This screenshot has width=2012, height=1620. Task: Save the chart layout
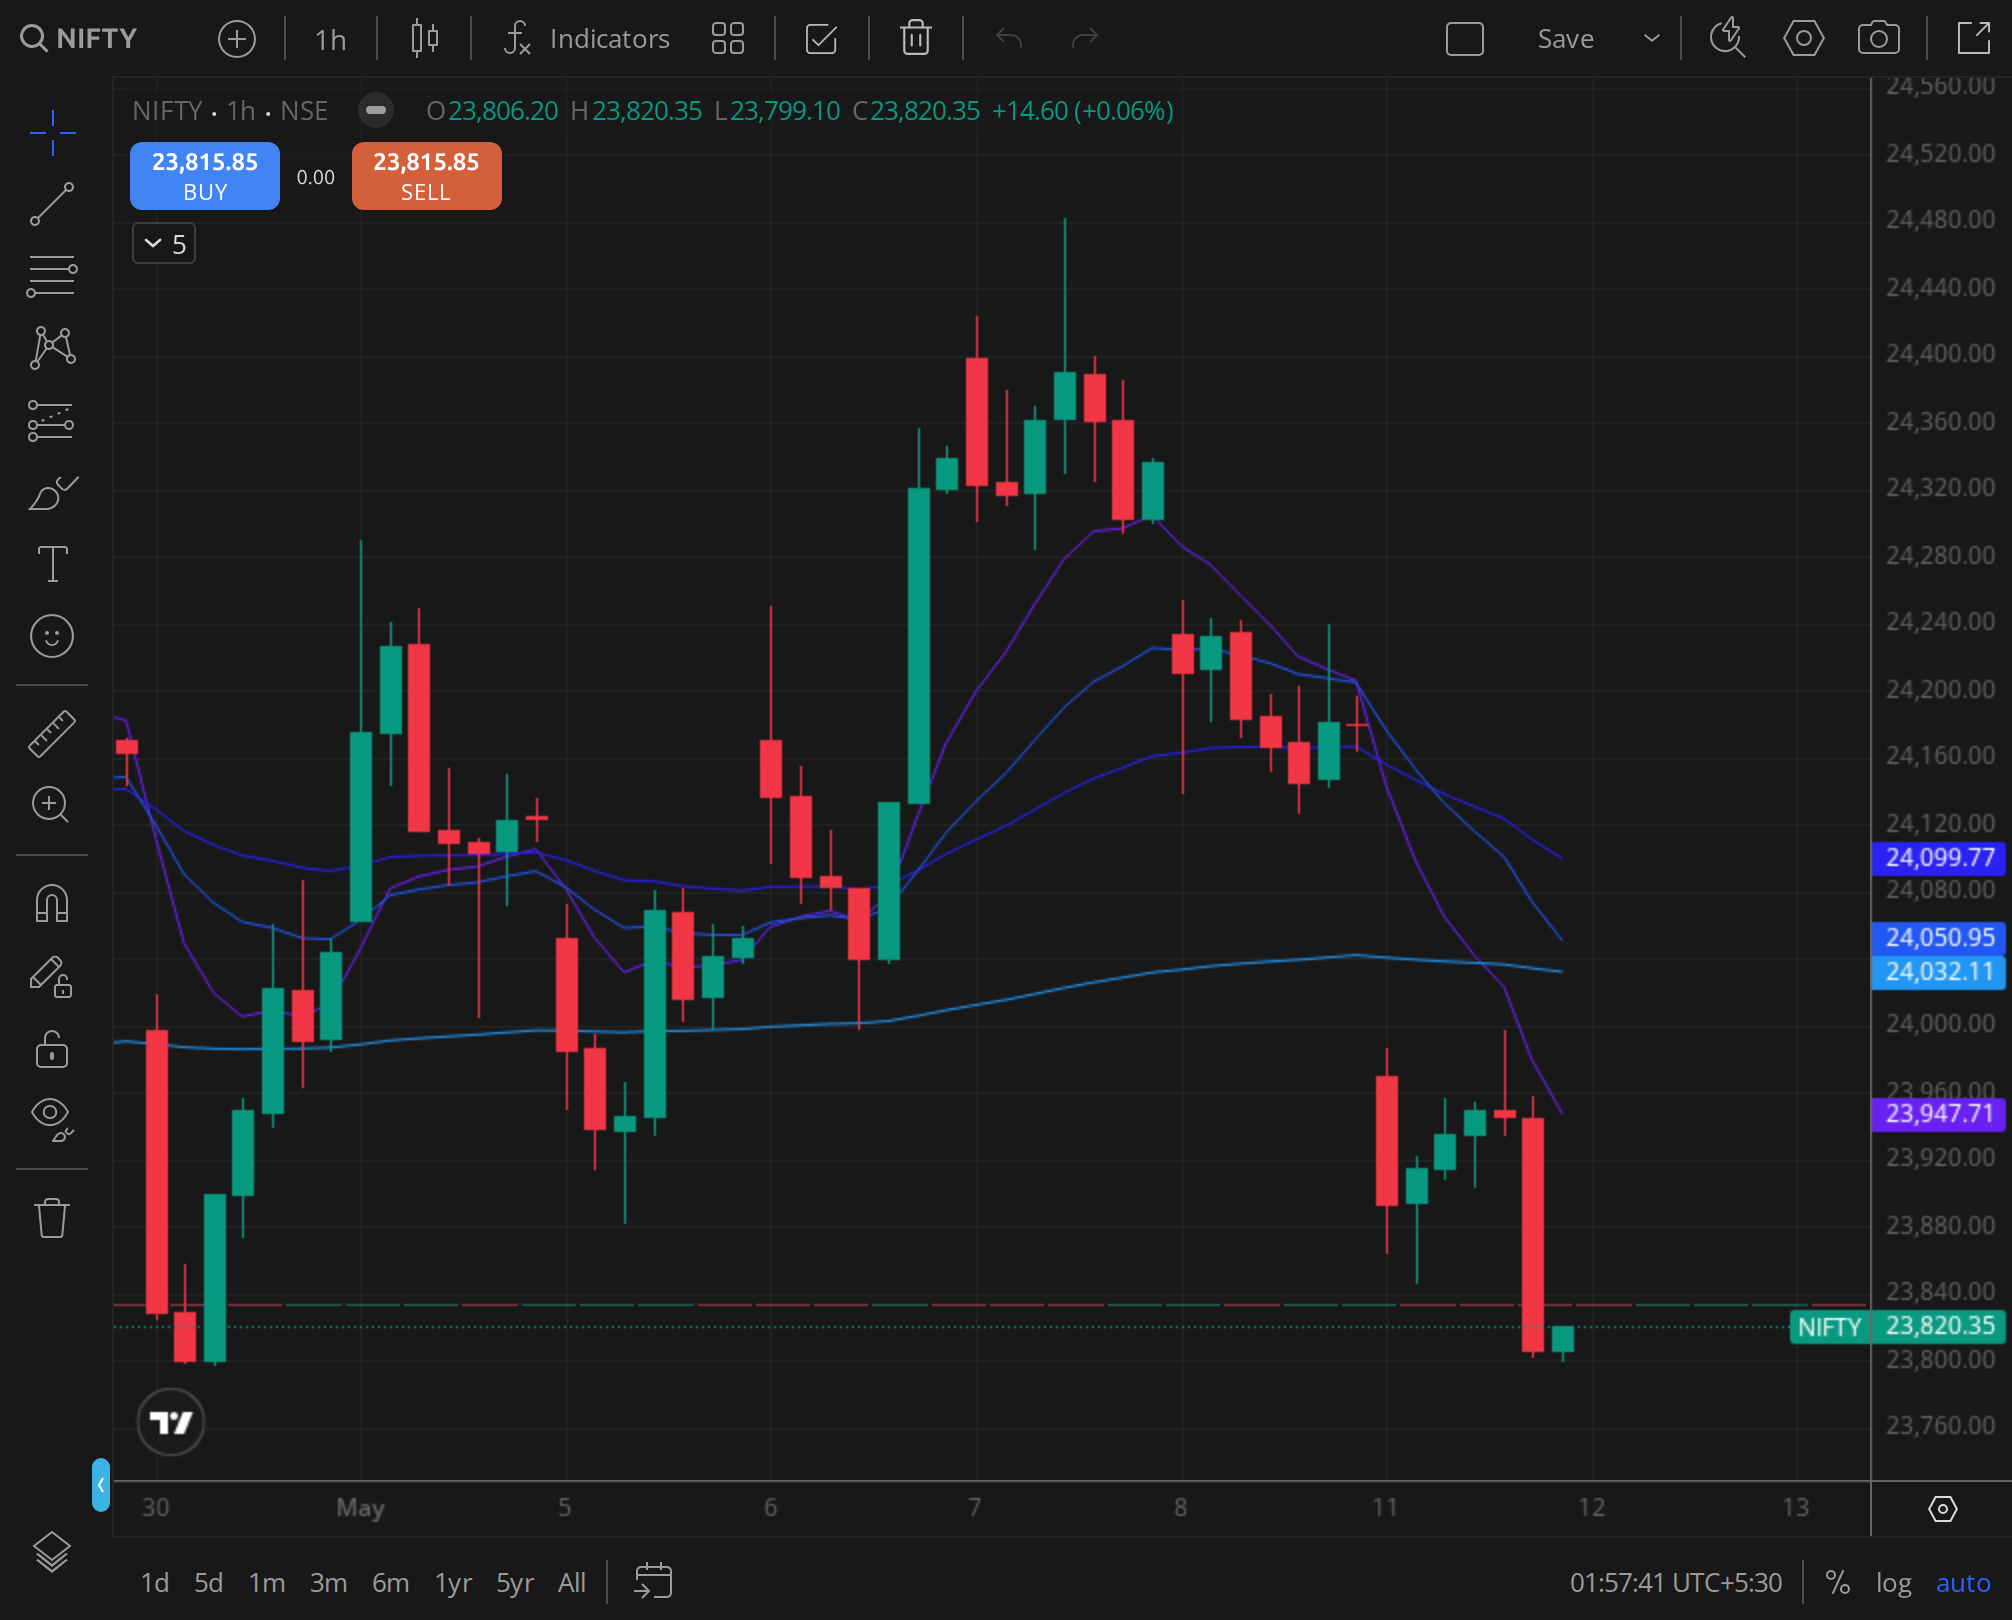[1565, 39]
